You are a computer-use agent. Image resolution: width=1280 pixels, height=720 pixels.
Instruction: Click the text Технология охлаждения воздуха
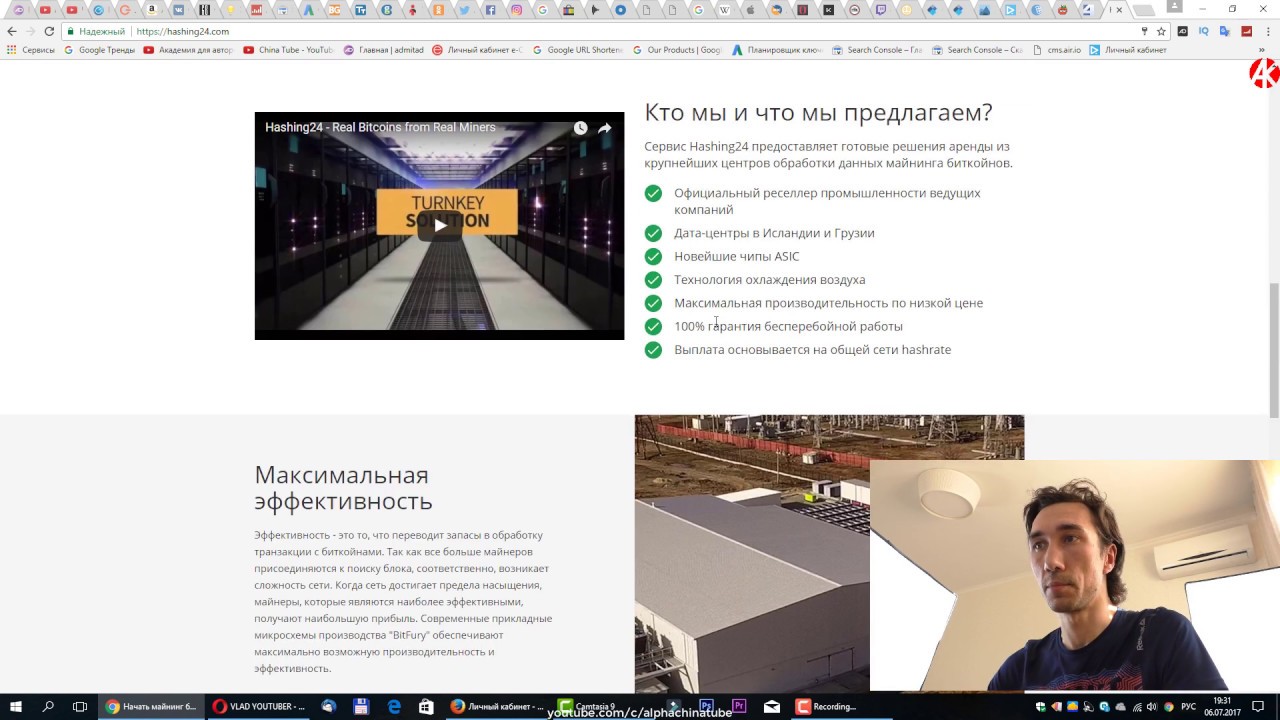coord(769,280)
